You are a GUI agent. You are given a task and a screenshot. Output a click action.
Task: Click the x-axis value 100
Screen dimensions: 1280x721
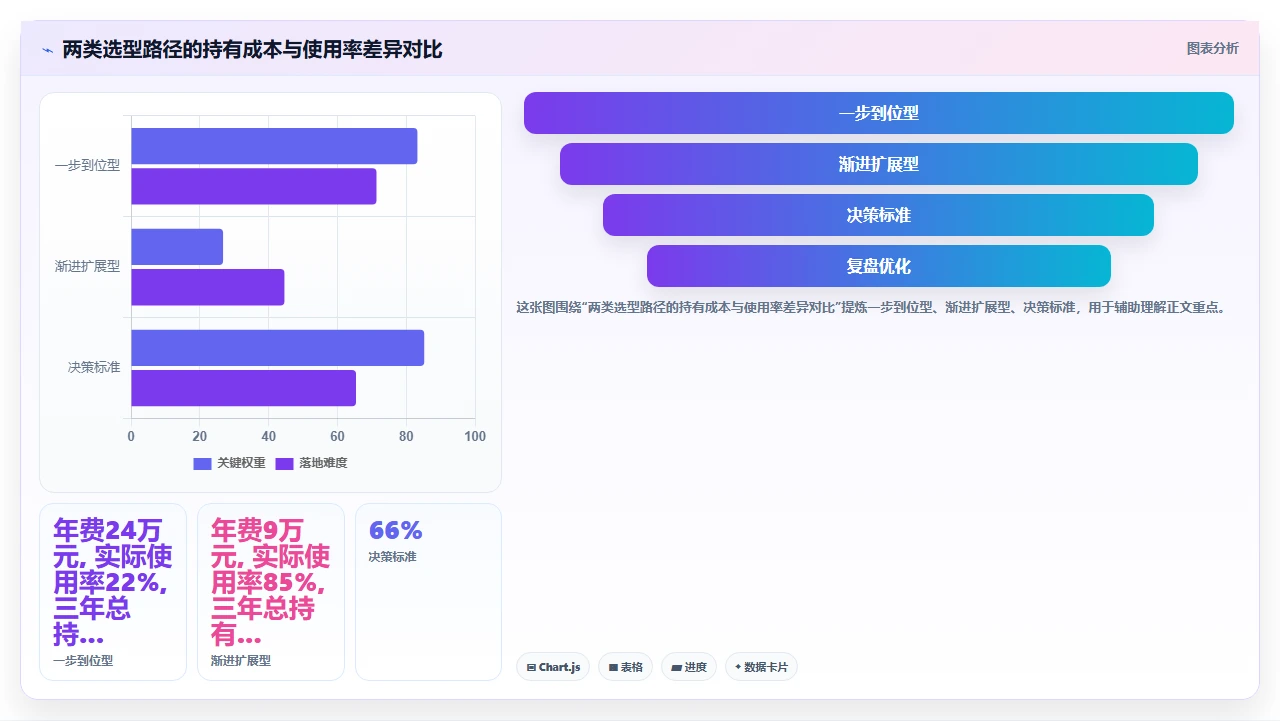tap(475, 436)
